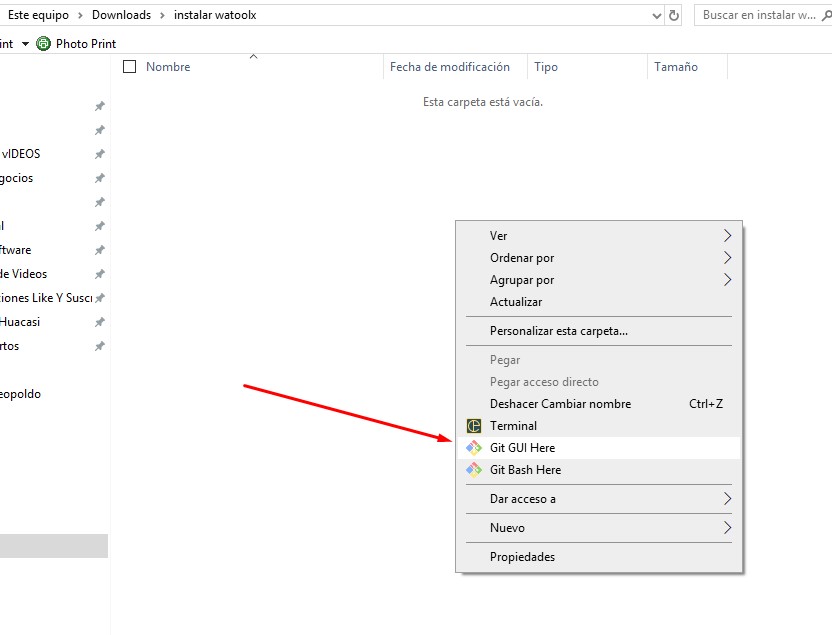This screenshot has width=832, height=635.
Task: Click Downloads in breadcrumb path
Action: pyautogui.click(x=121, y=15)
